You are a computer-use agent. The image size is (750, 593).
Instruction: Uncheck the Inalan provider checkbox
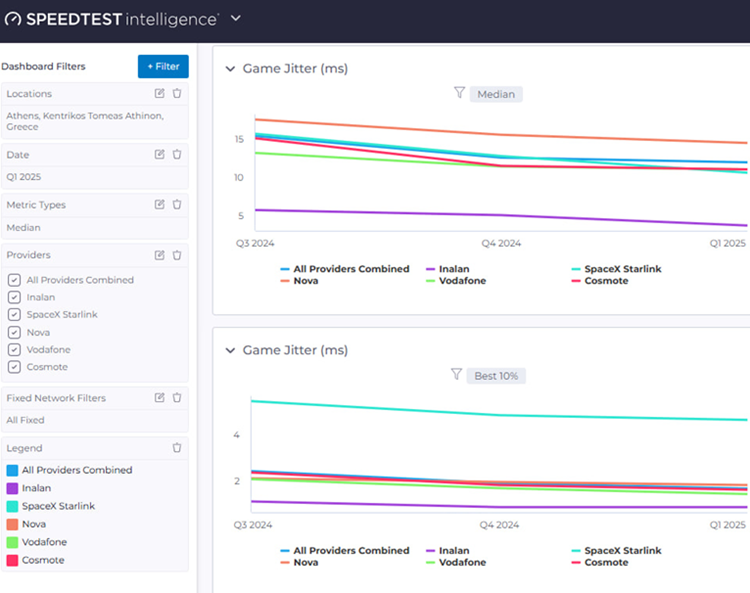14,297
